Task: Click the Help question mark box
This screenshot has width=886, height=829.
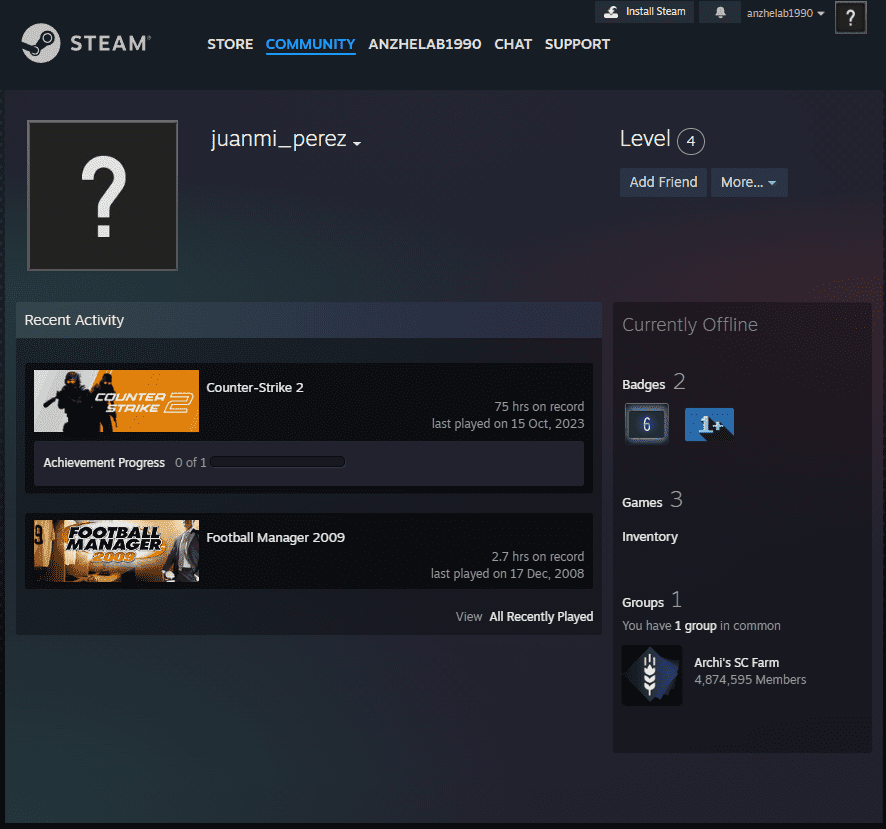Action: [x=850, y=17]
